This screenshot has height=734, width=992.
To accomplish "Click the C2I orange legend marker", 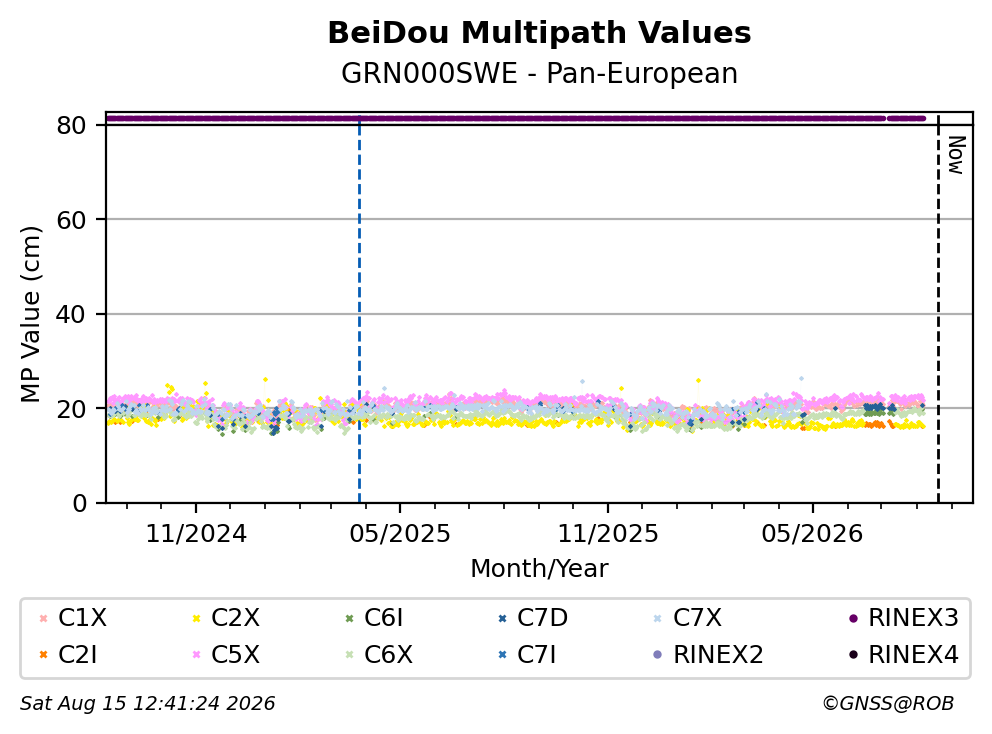I will pyautogui.click(x=43, y=655).
